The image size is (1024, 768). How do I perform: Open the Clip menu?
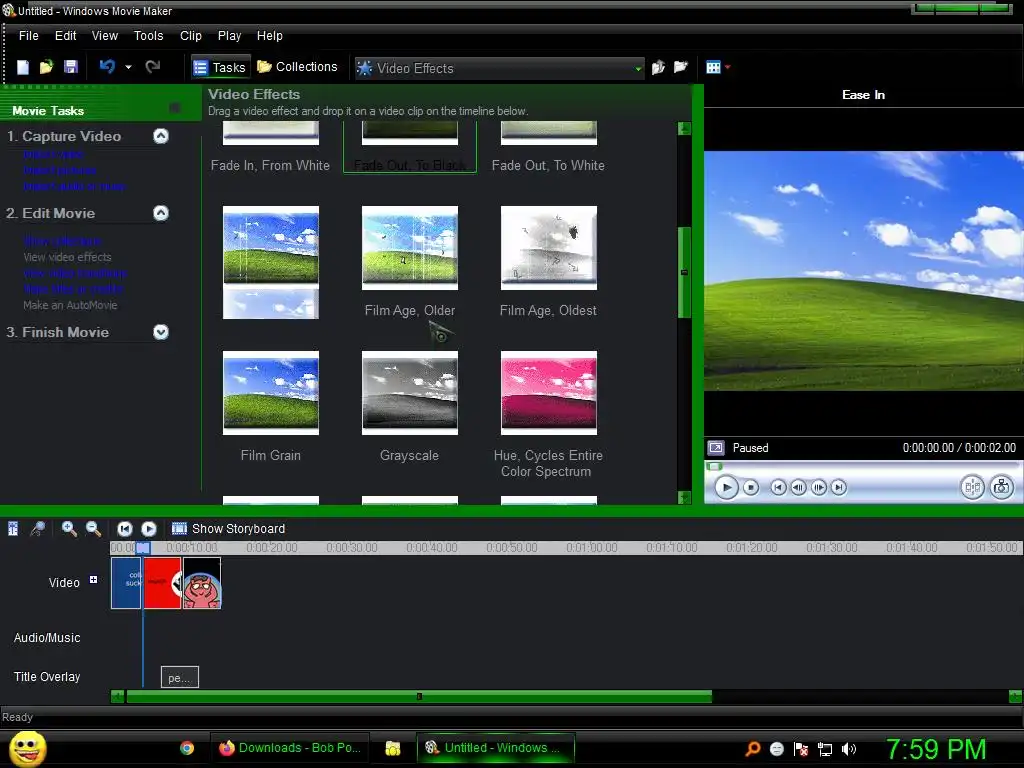pyautogui.click(x=191, y=36)
